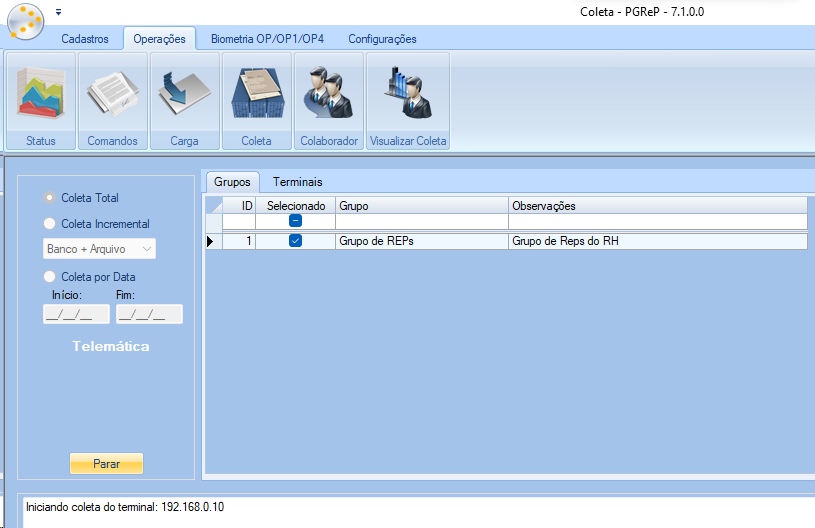Viewport: 815px width, 528px height.
Task: Open the Configurações ribbon tab
Action: coord(382,39)
